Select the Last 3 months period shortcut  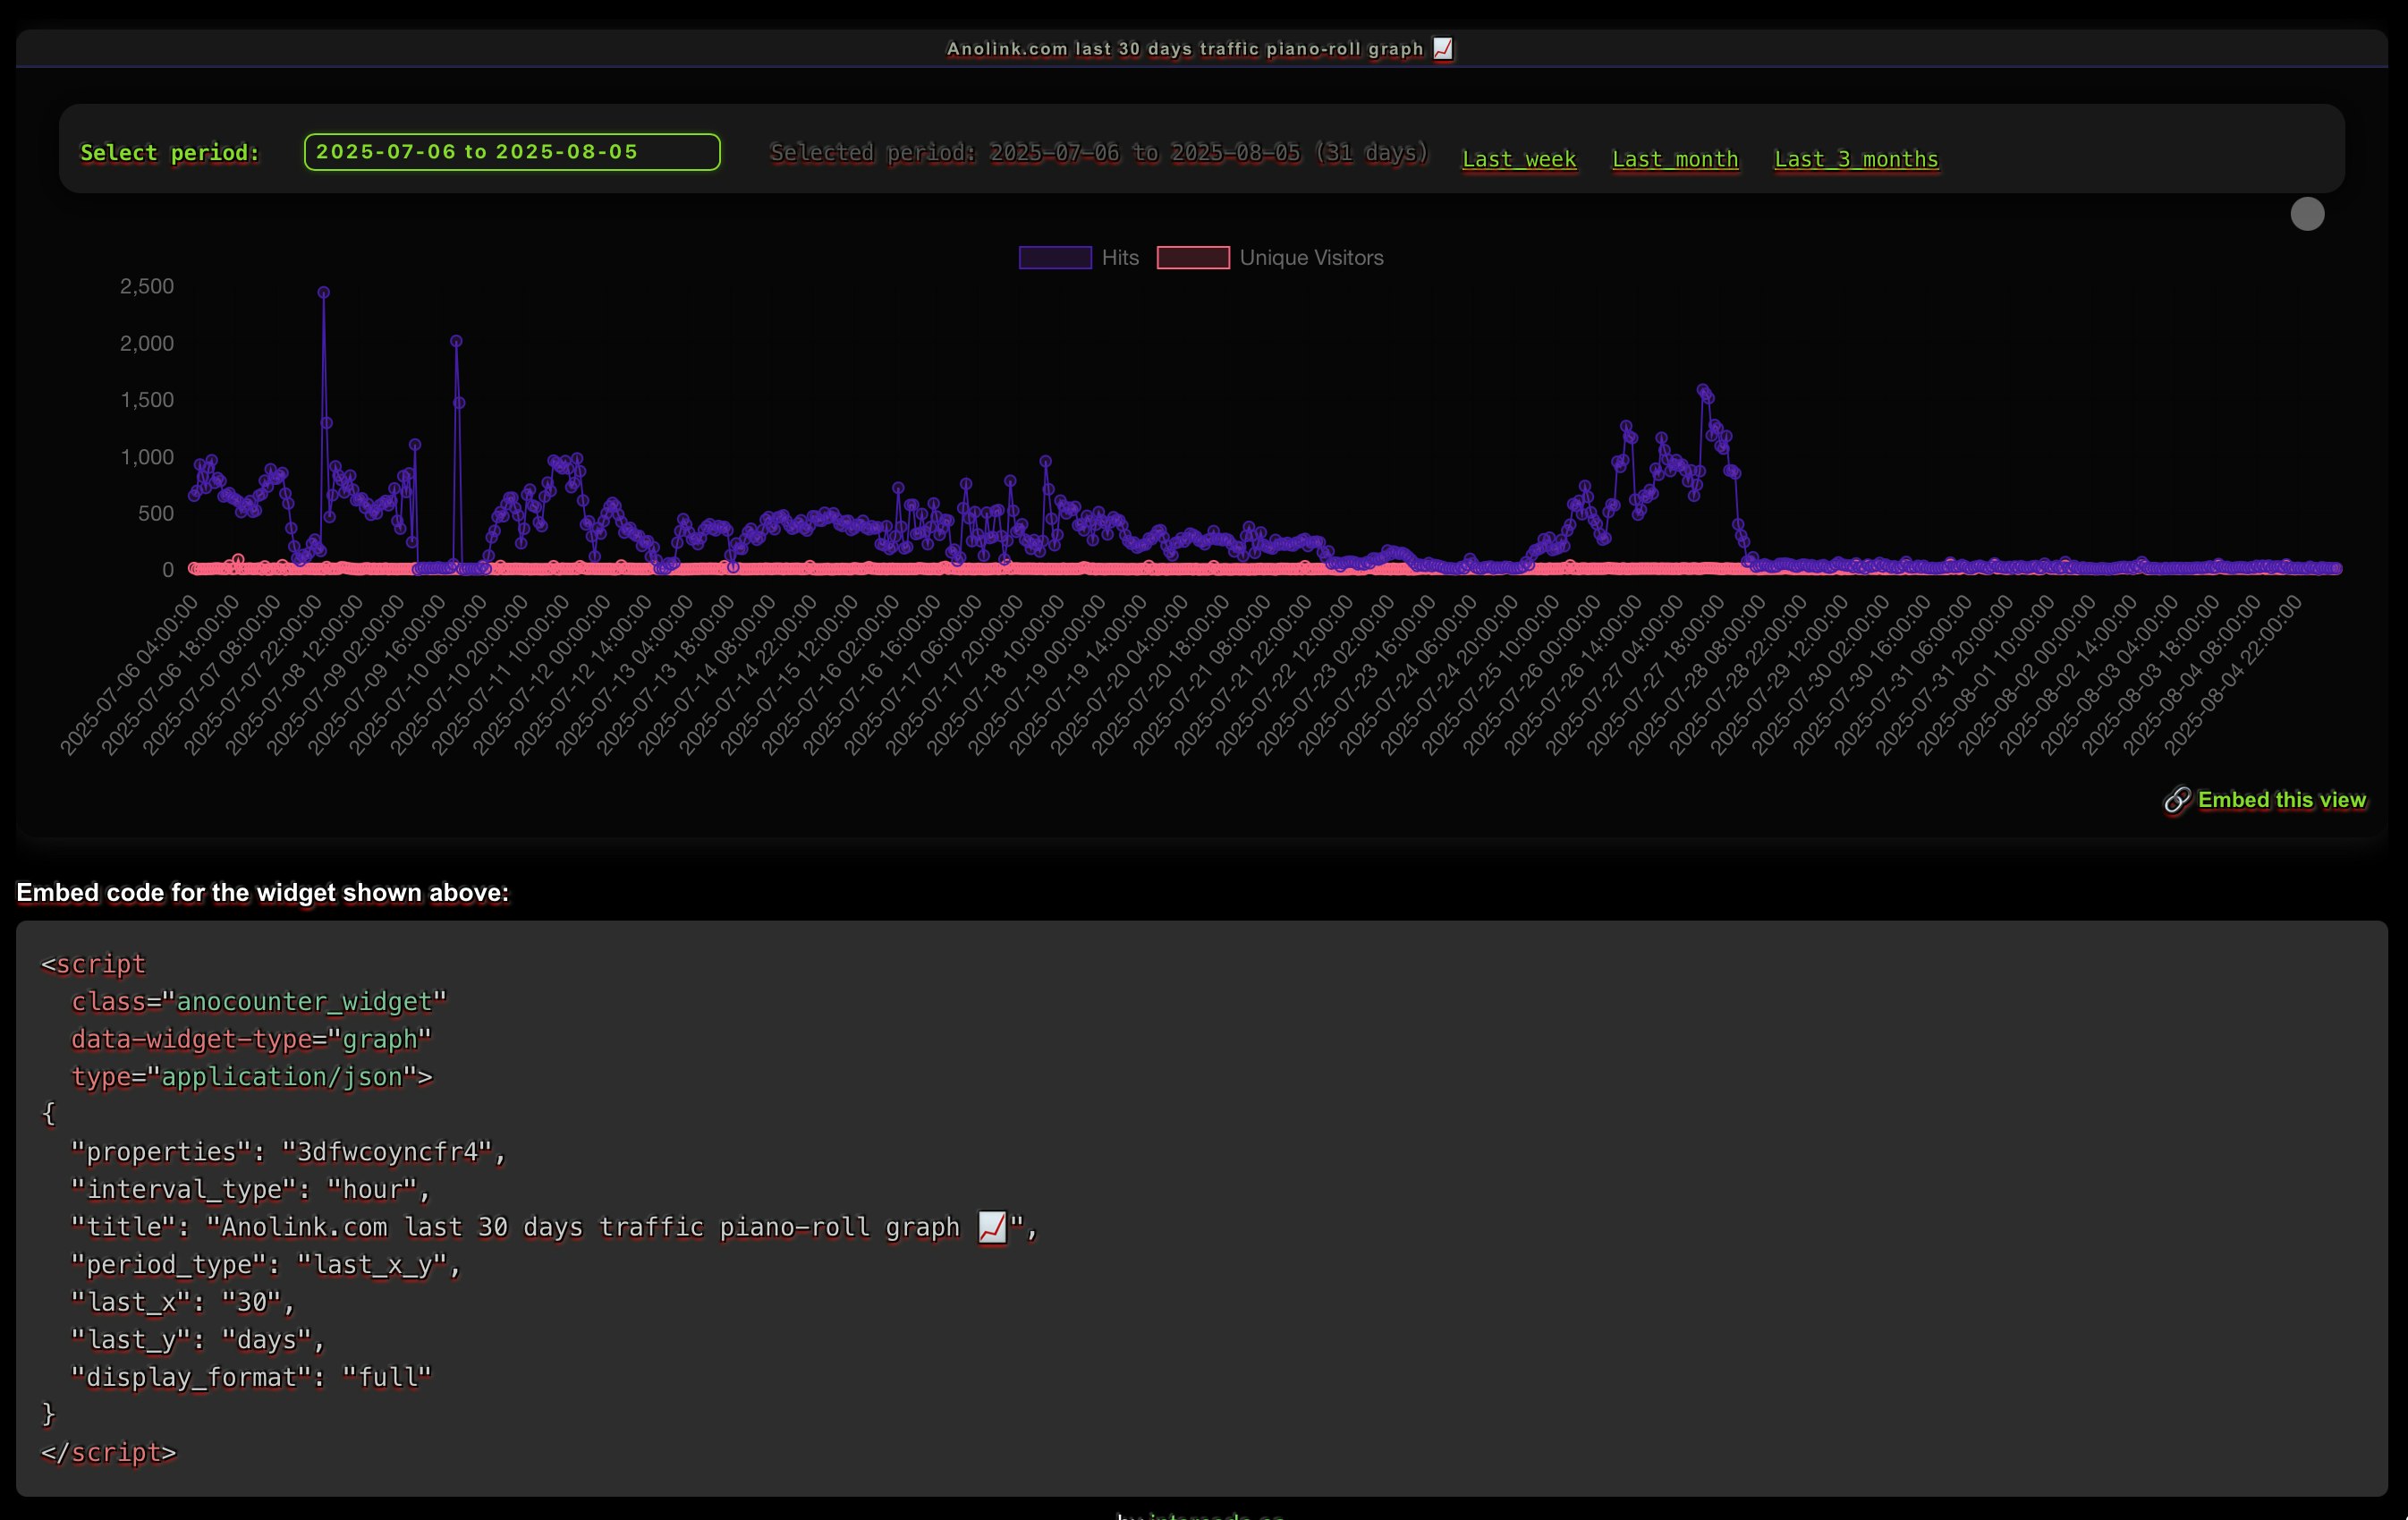click(1856, 159)
